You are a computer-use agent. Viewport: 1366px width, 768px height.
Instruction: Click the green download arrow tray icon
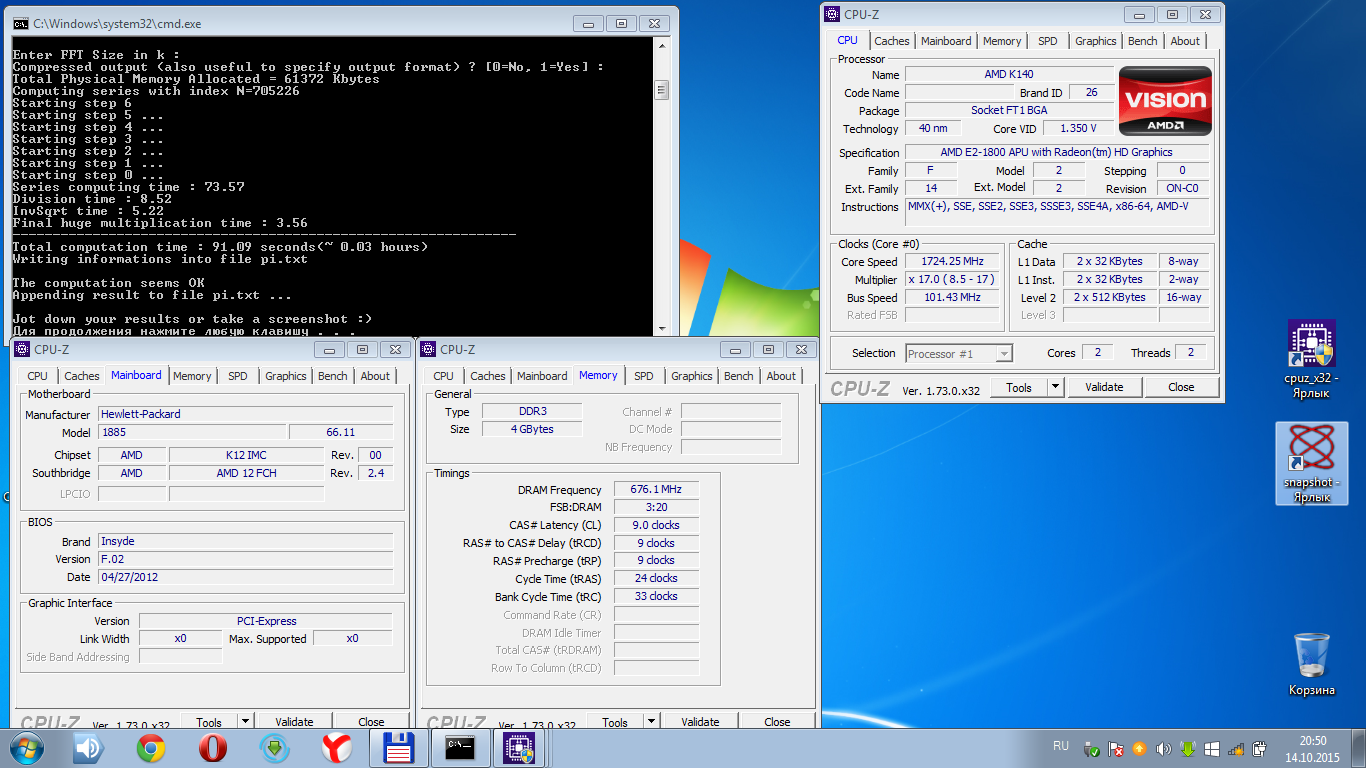point(1187,748)
